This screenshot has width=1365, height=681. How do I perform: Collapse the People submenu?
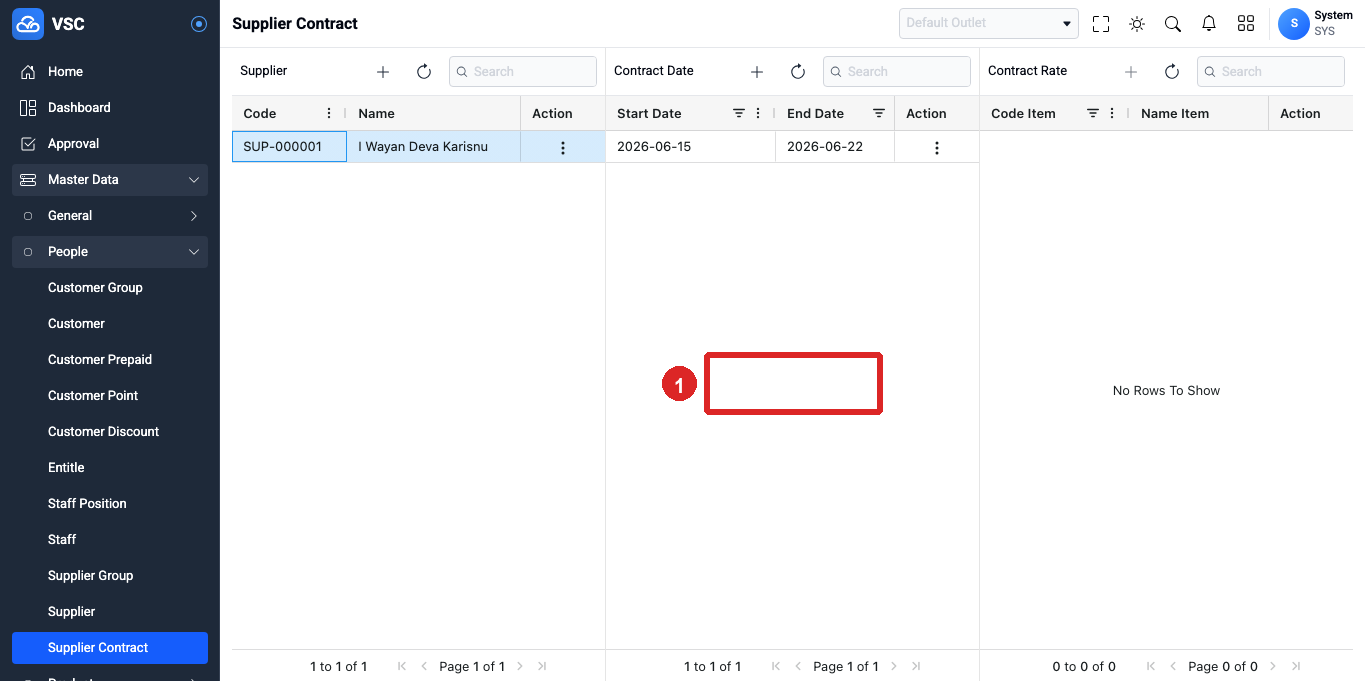click(110, 252)
